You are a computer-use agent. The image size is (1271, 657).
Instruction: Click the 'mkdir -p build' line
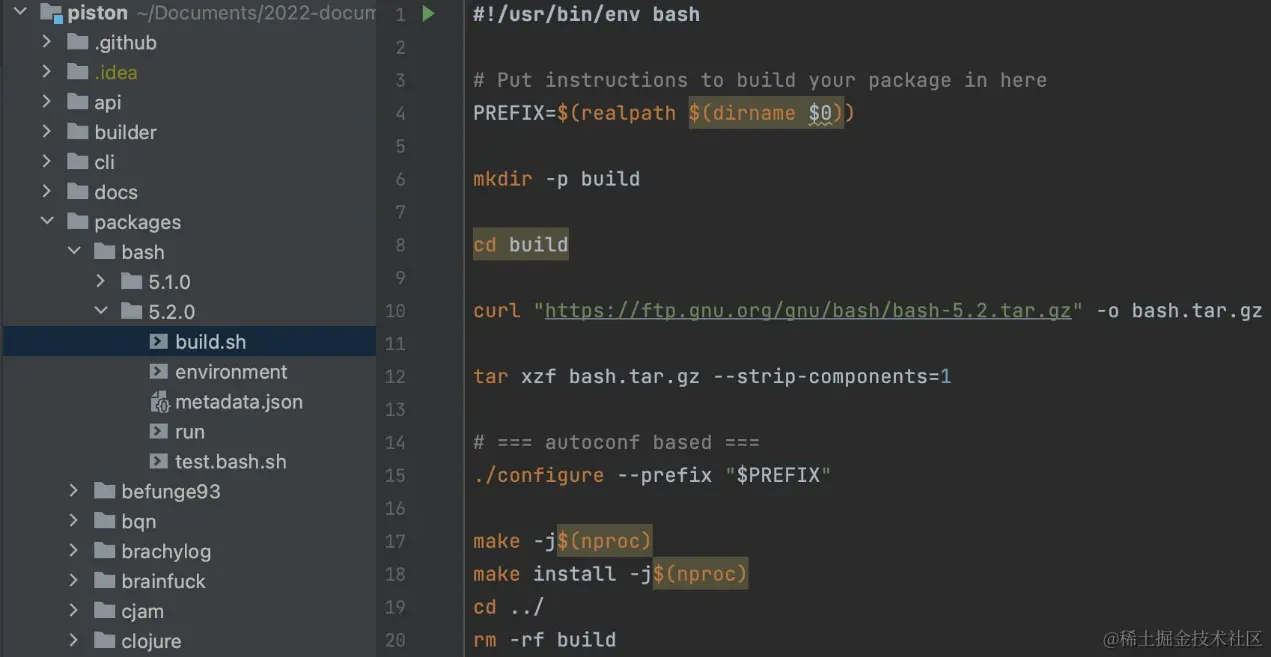(557, 179)
